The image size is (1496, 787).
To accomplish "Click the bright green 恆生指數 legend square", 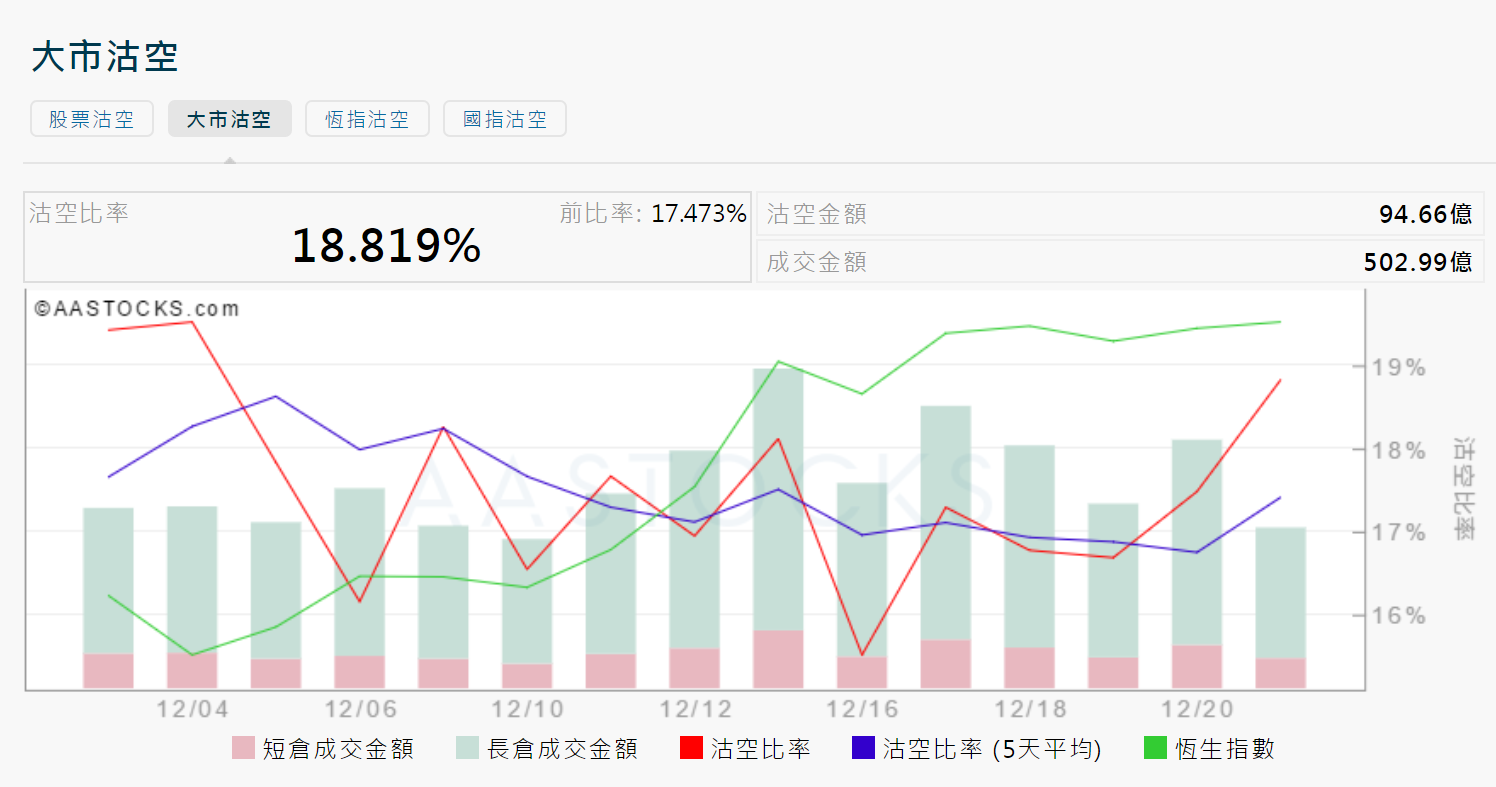I will click(1156, 748).
